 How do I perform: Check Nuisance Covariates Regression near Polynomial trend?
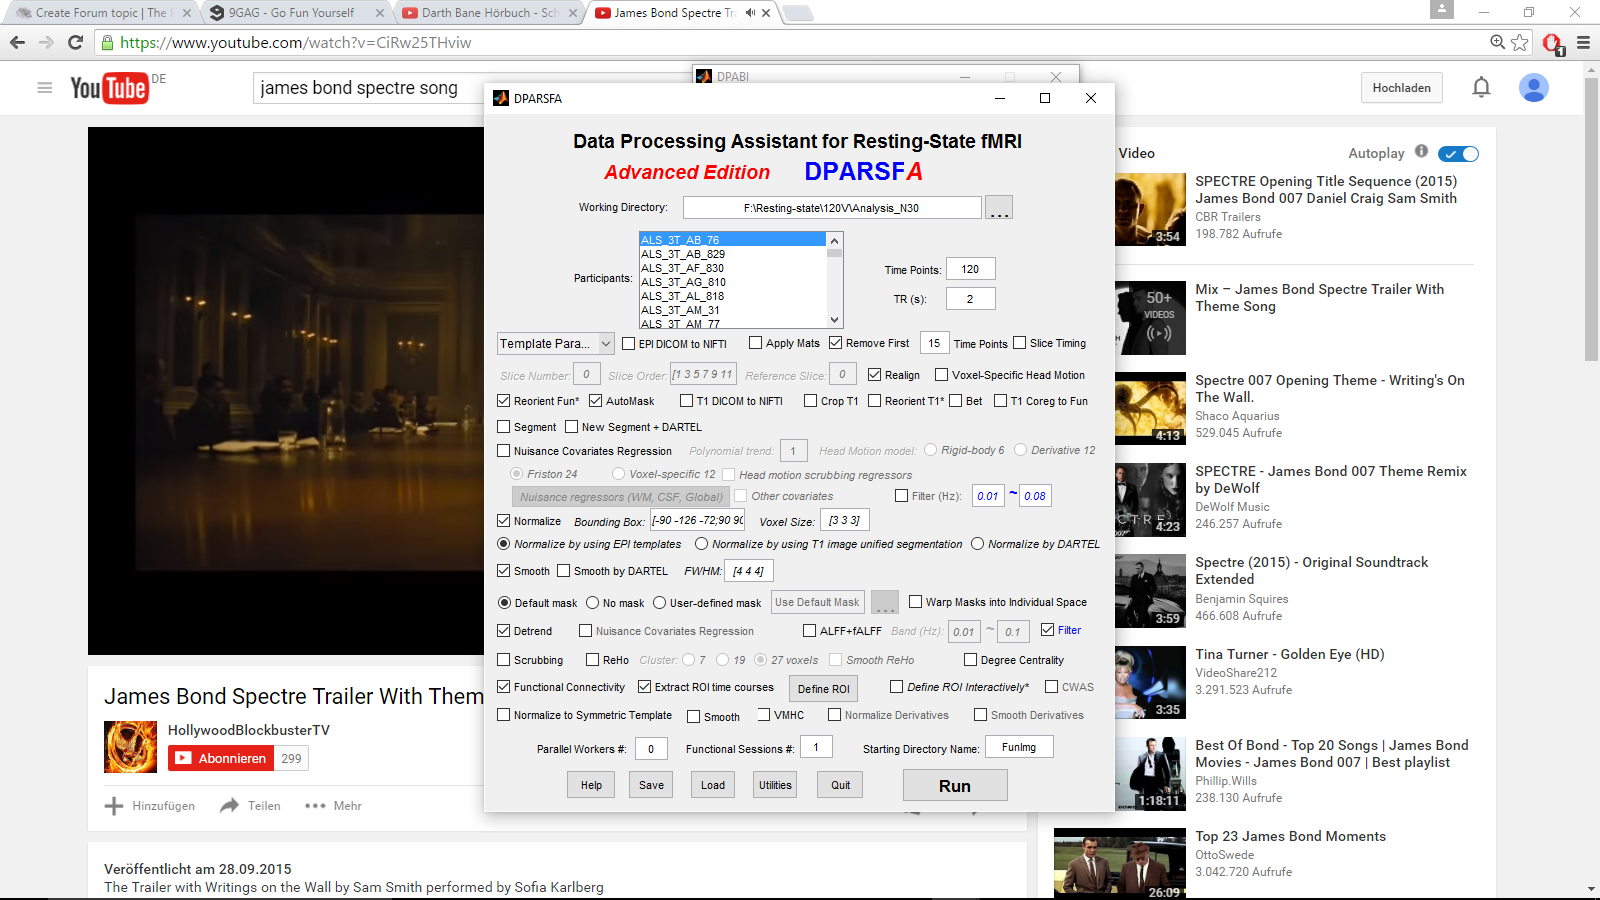504,451
